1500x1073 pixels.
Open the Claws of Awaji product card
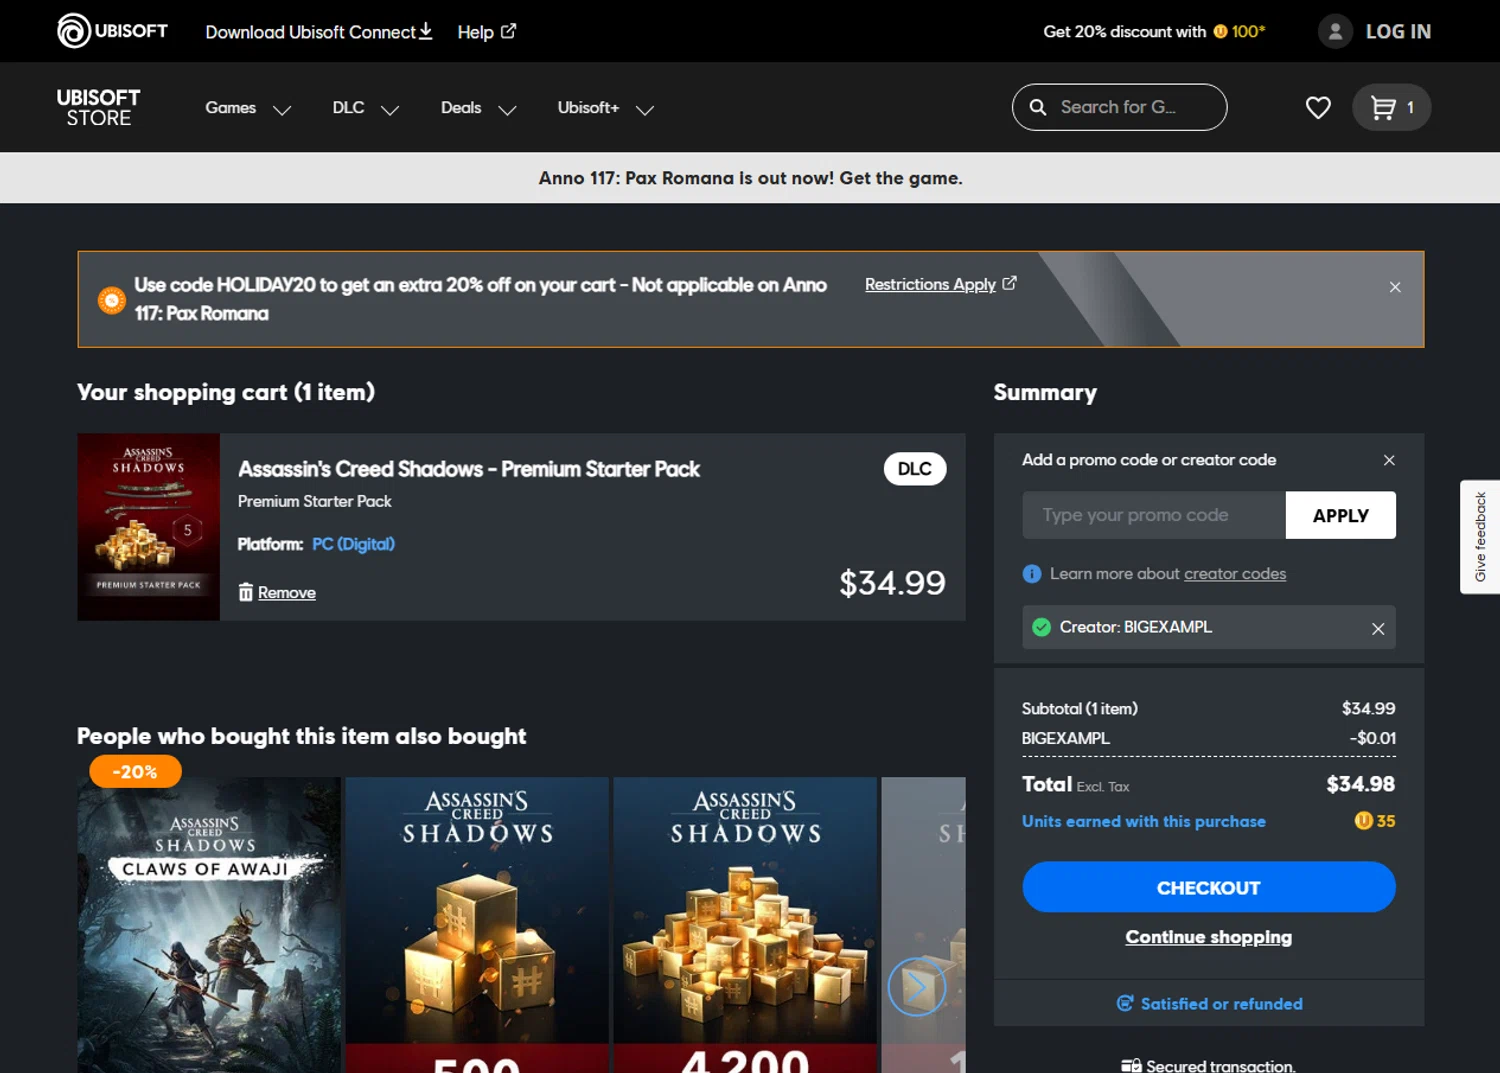point(209,925)
